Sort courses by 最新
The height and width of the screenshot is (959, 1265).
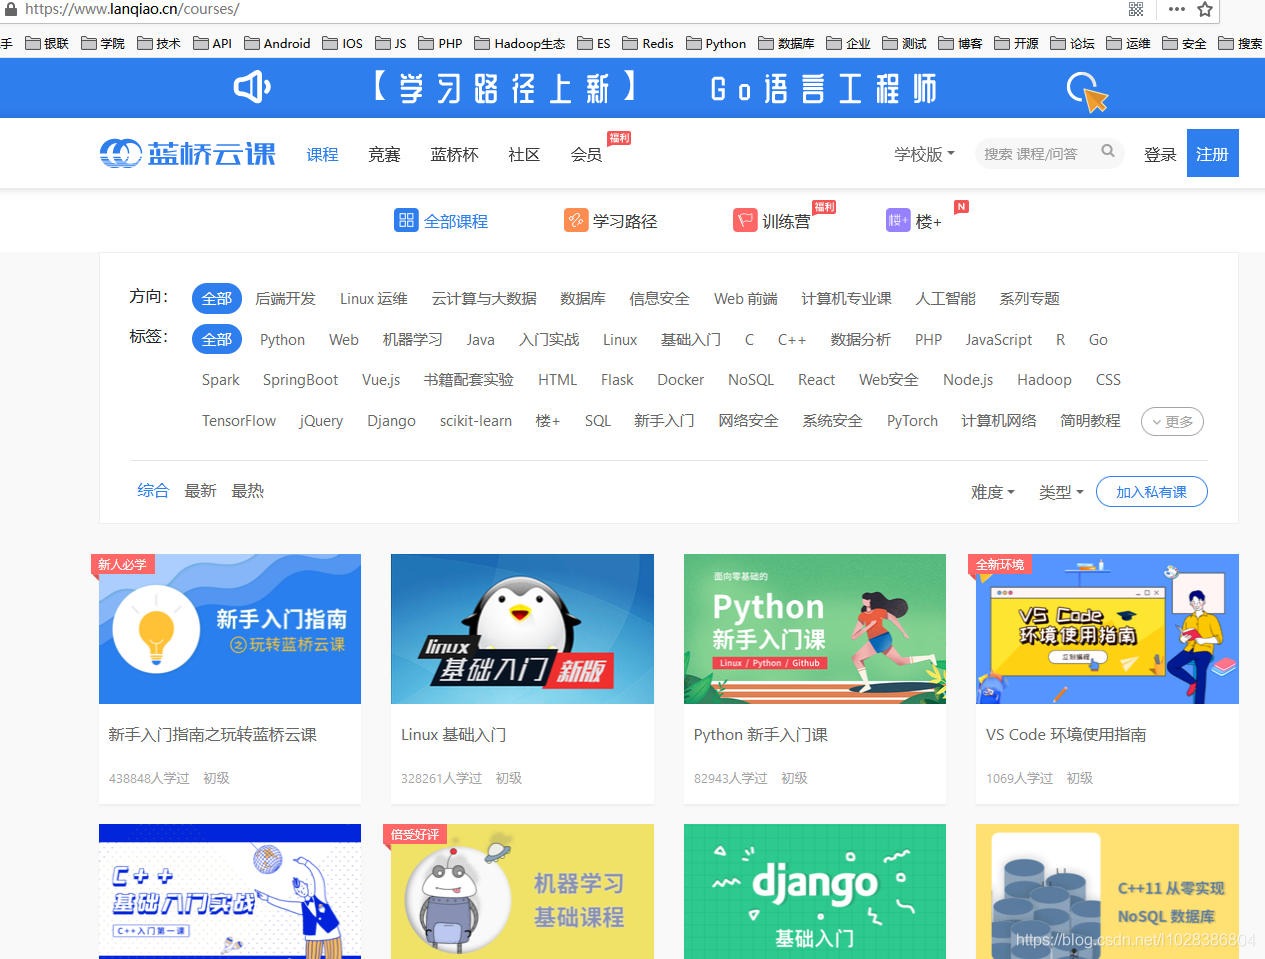click(200, 490)
